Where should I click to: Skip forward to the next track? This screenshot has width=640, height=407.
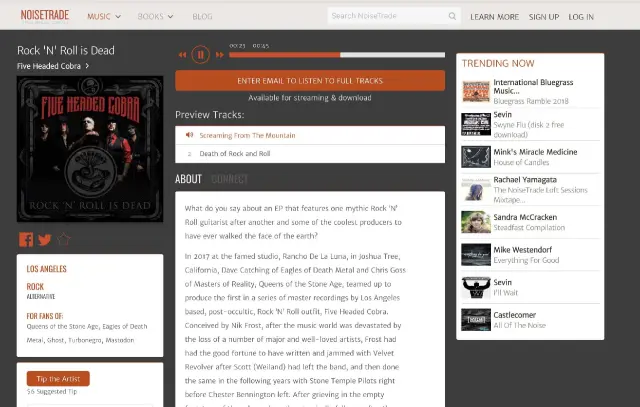click(x=220, y=55)
